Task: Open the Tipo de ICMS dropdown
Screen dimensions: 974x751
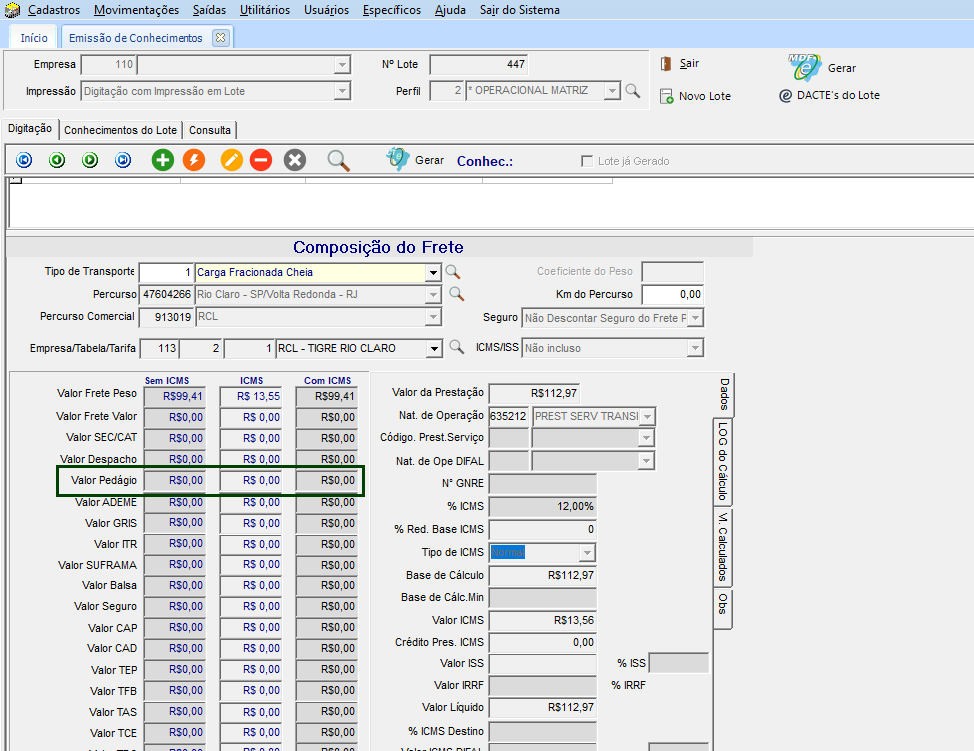Action: pos(587,553)
